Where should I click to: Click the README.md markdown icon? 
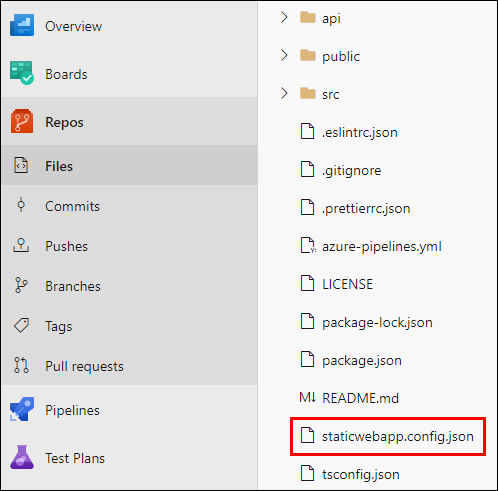307,397
